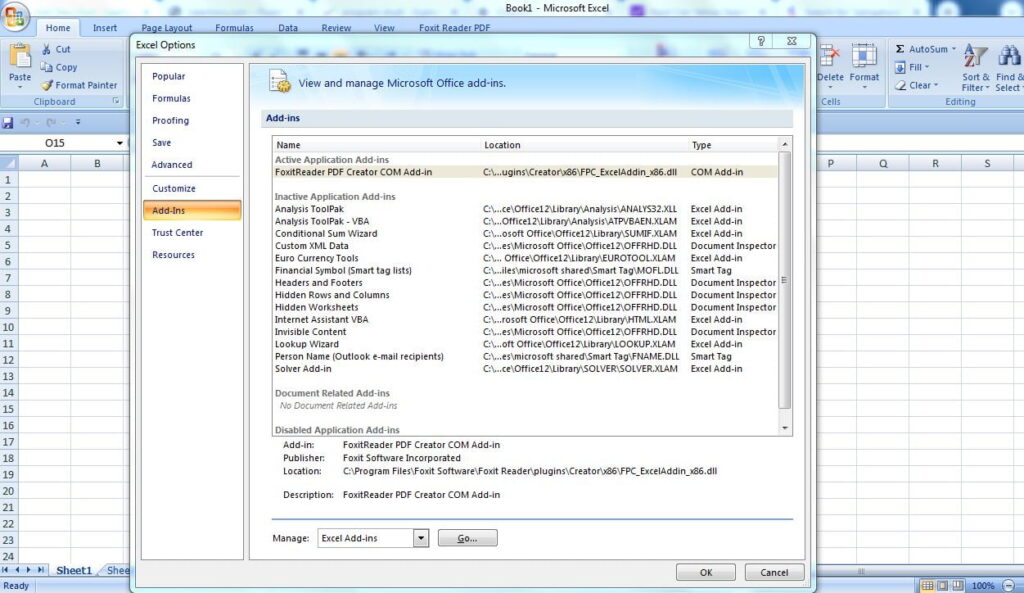
Task: Select Proofing in Excel Options sidebar
Action: (192, 121)
